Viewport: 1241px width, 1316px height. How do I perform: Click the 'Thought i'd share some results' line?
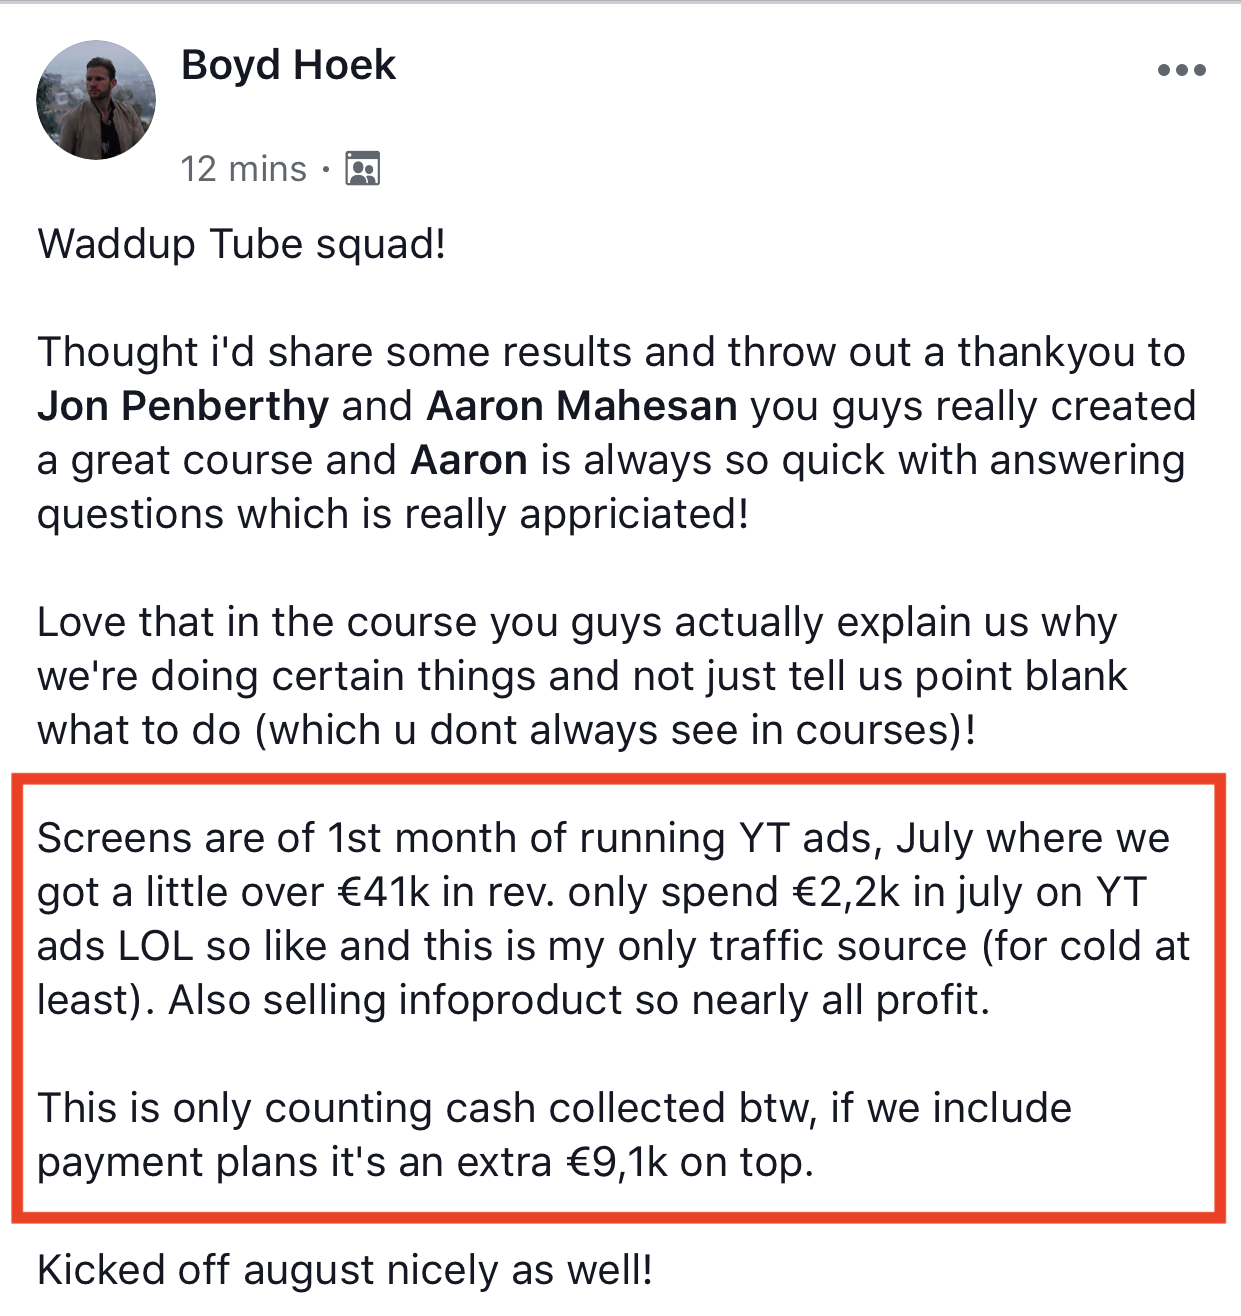tap(610, 352)
